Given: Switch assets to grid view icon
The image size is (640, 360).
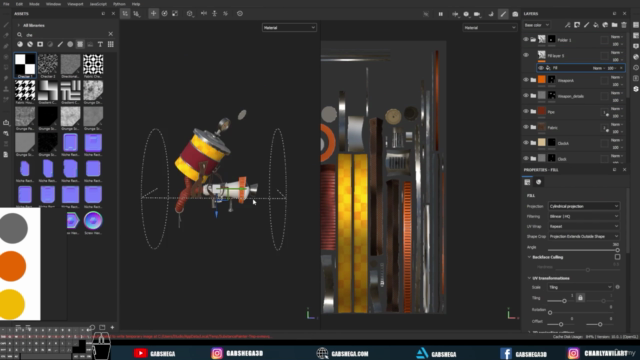Looking at the screenshot, I should click(111, 44).
